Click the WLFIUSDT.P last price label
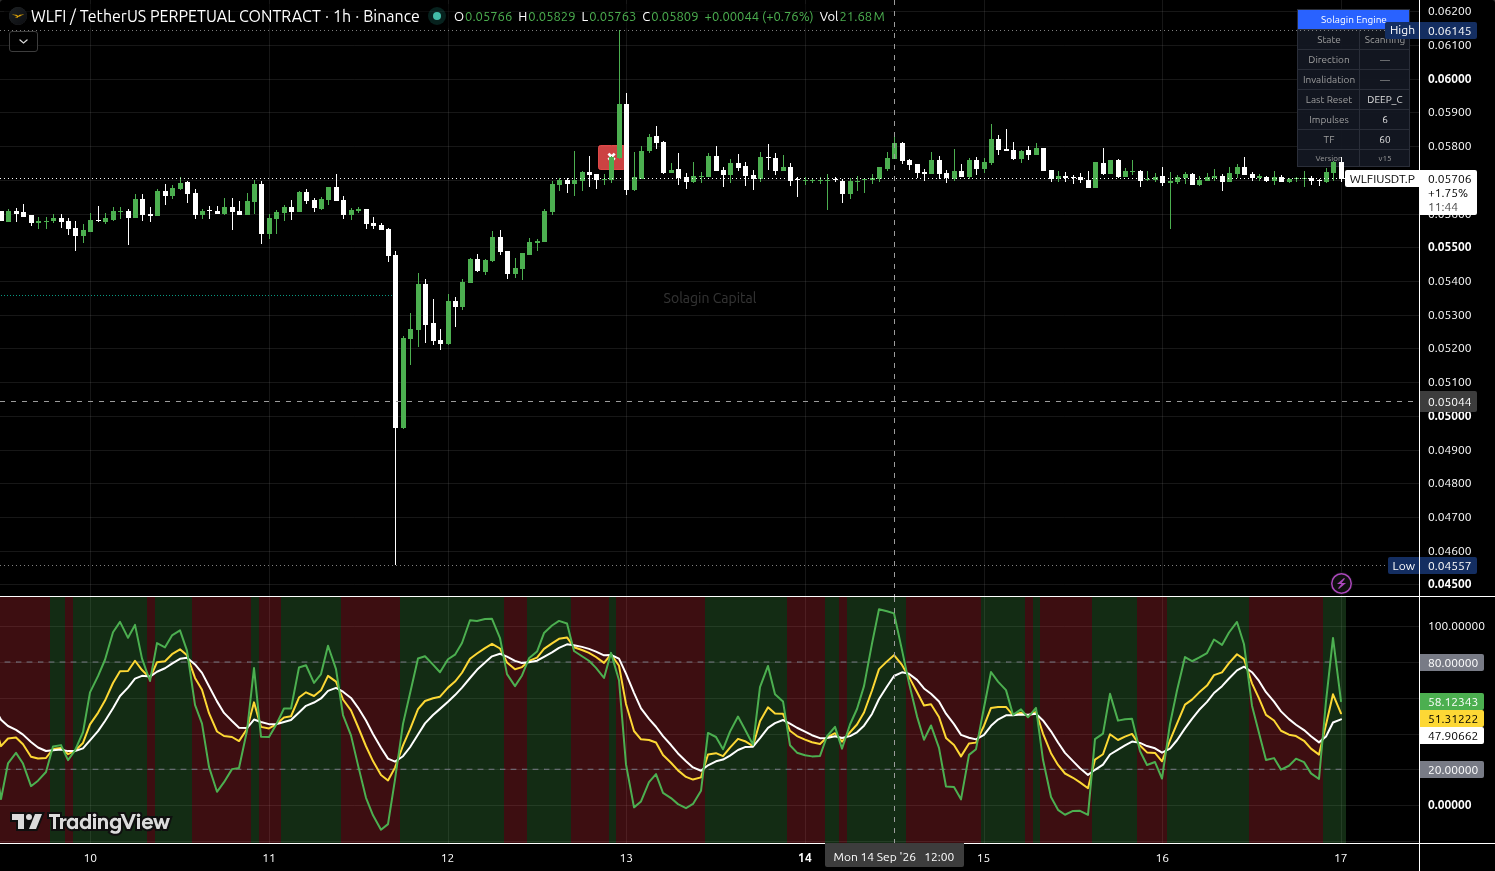 (1382, 179)
